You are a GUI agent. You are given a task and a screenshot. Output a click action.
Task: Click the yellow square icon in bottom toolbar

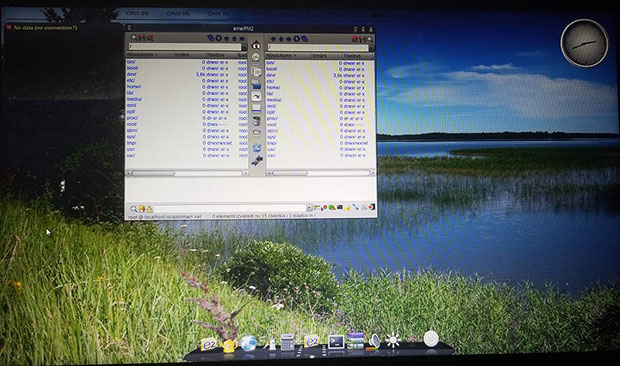(347, 208)
